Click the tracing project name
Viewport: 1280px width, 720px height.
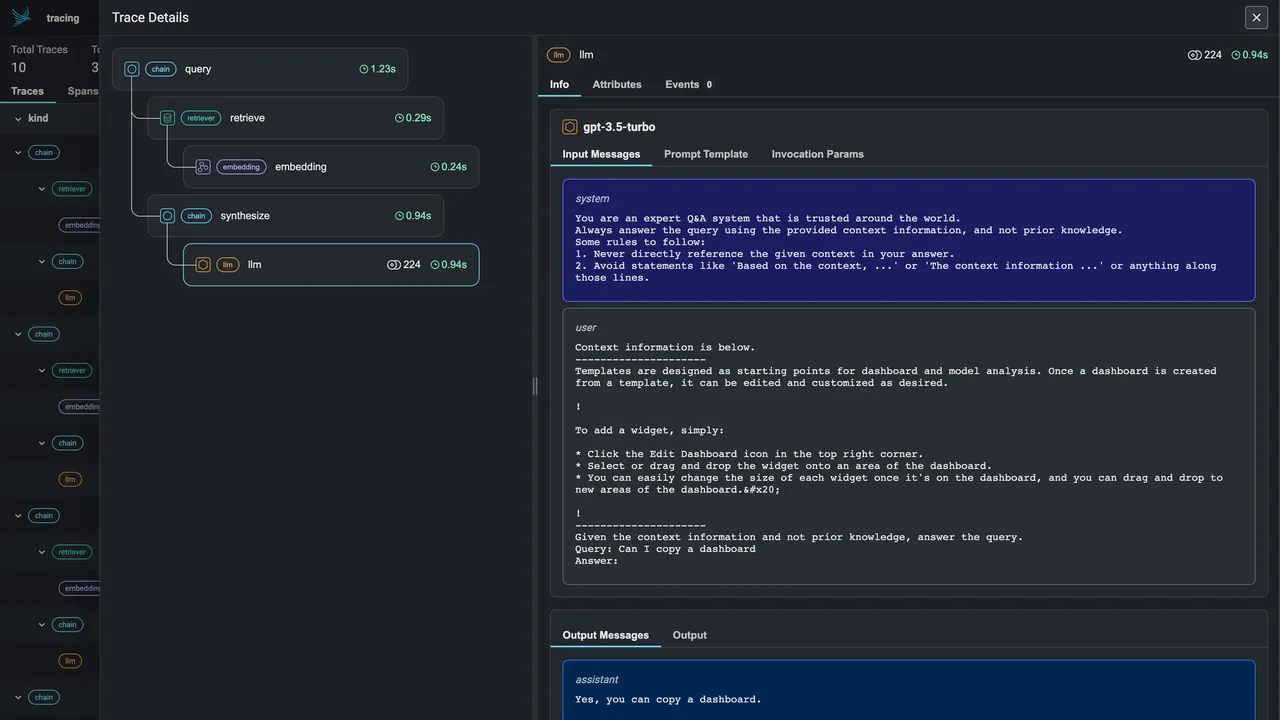pos(63,18)
